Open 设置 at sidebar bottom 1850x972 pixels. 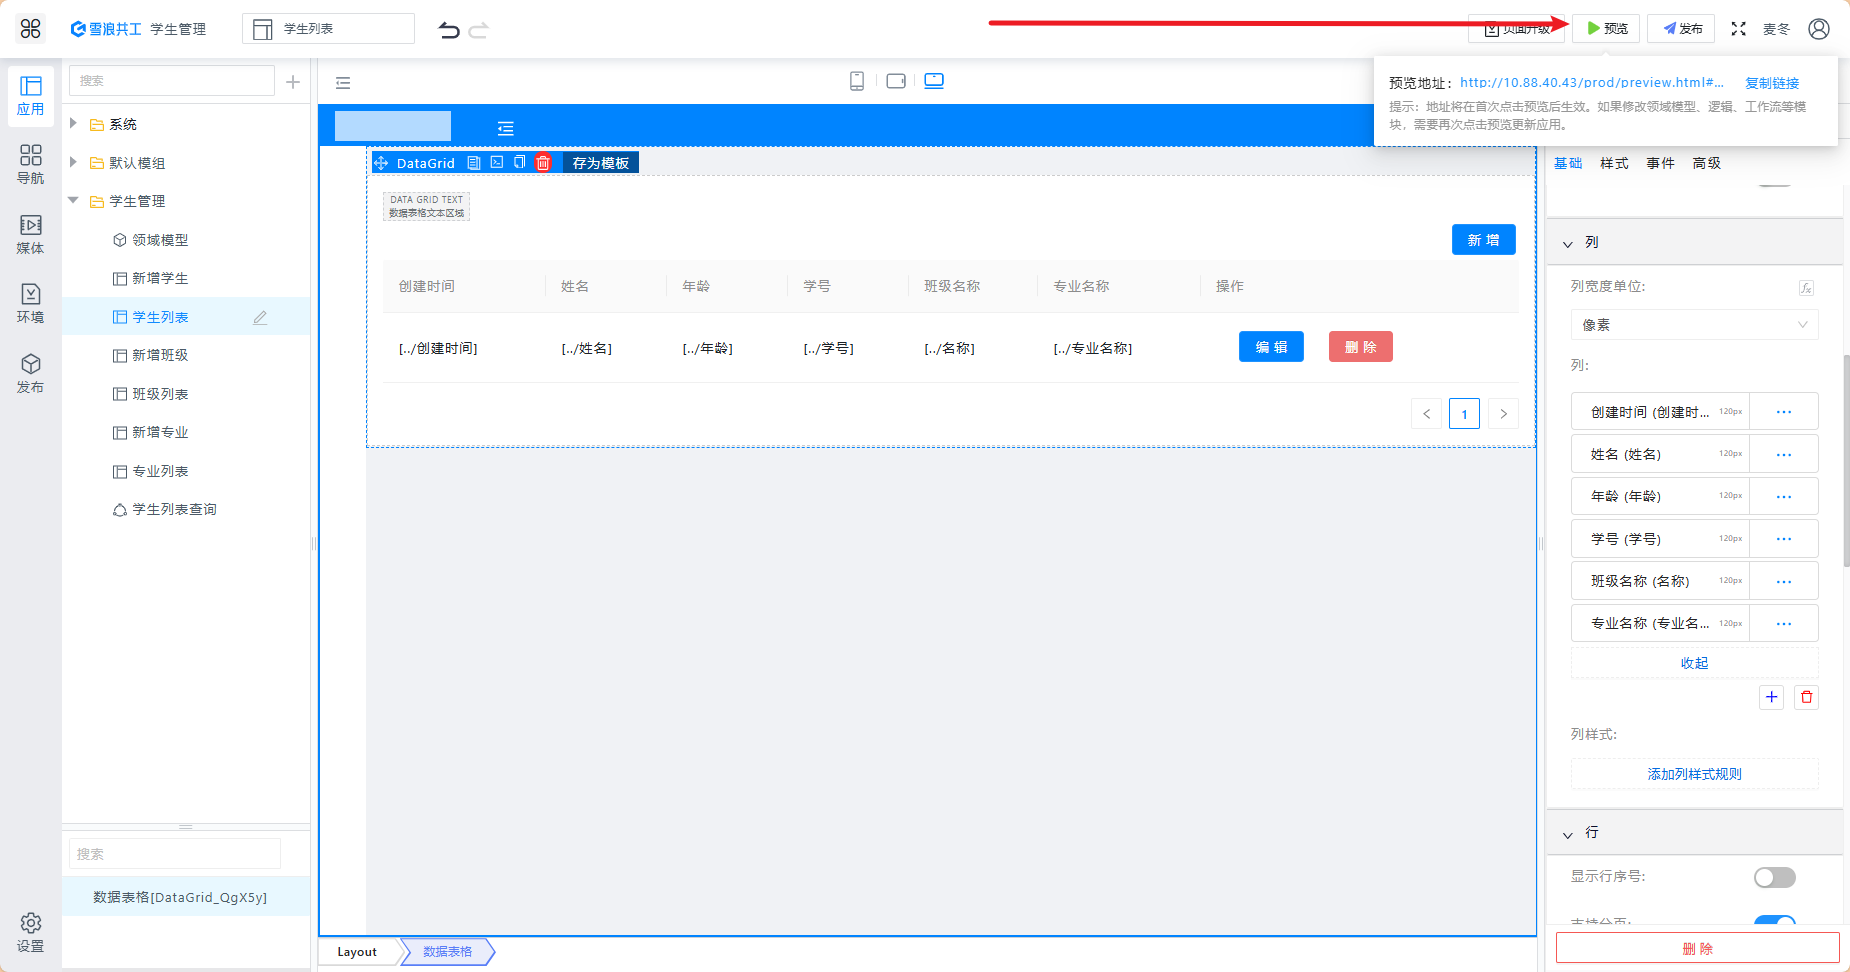coord(31,932)
